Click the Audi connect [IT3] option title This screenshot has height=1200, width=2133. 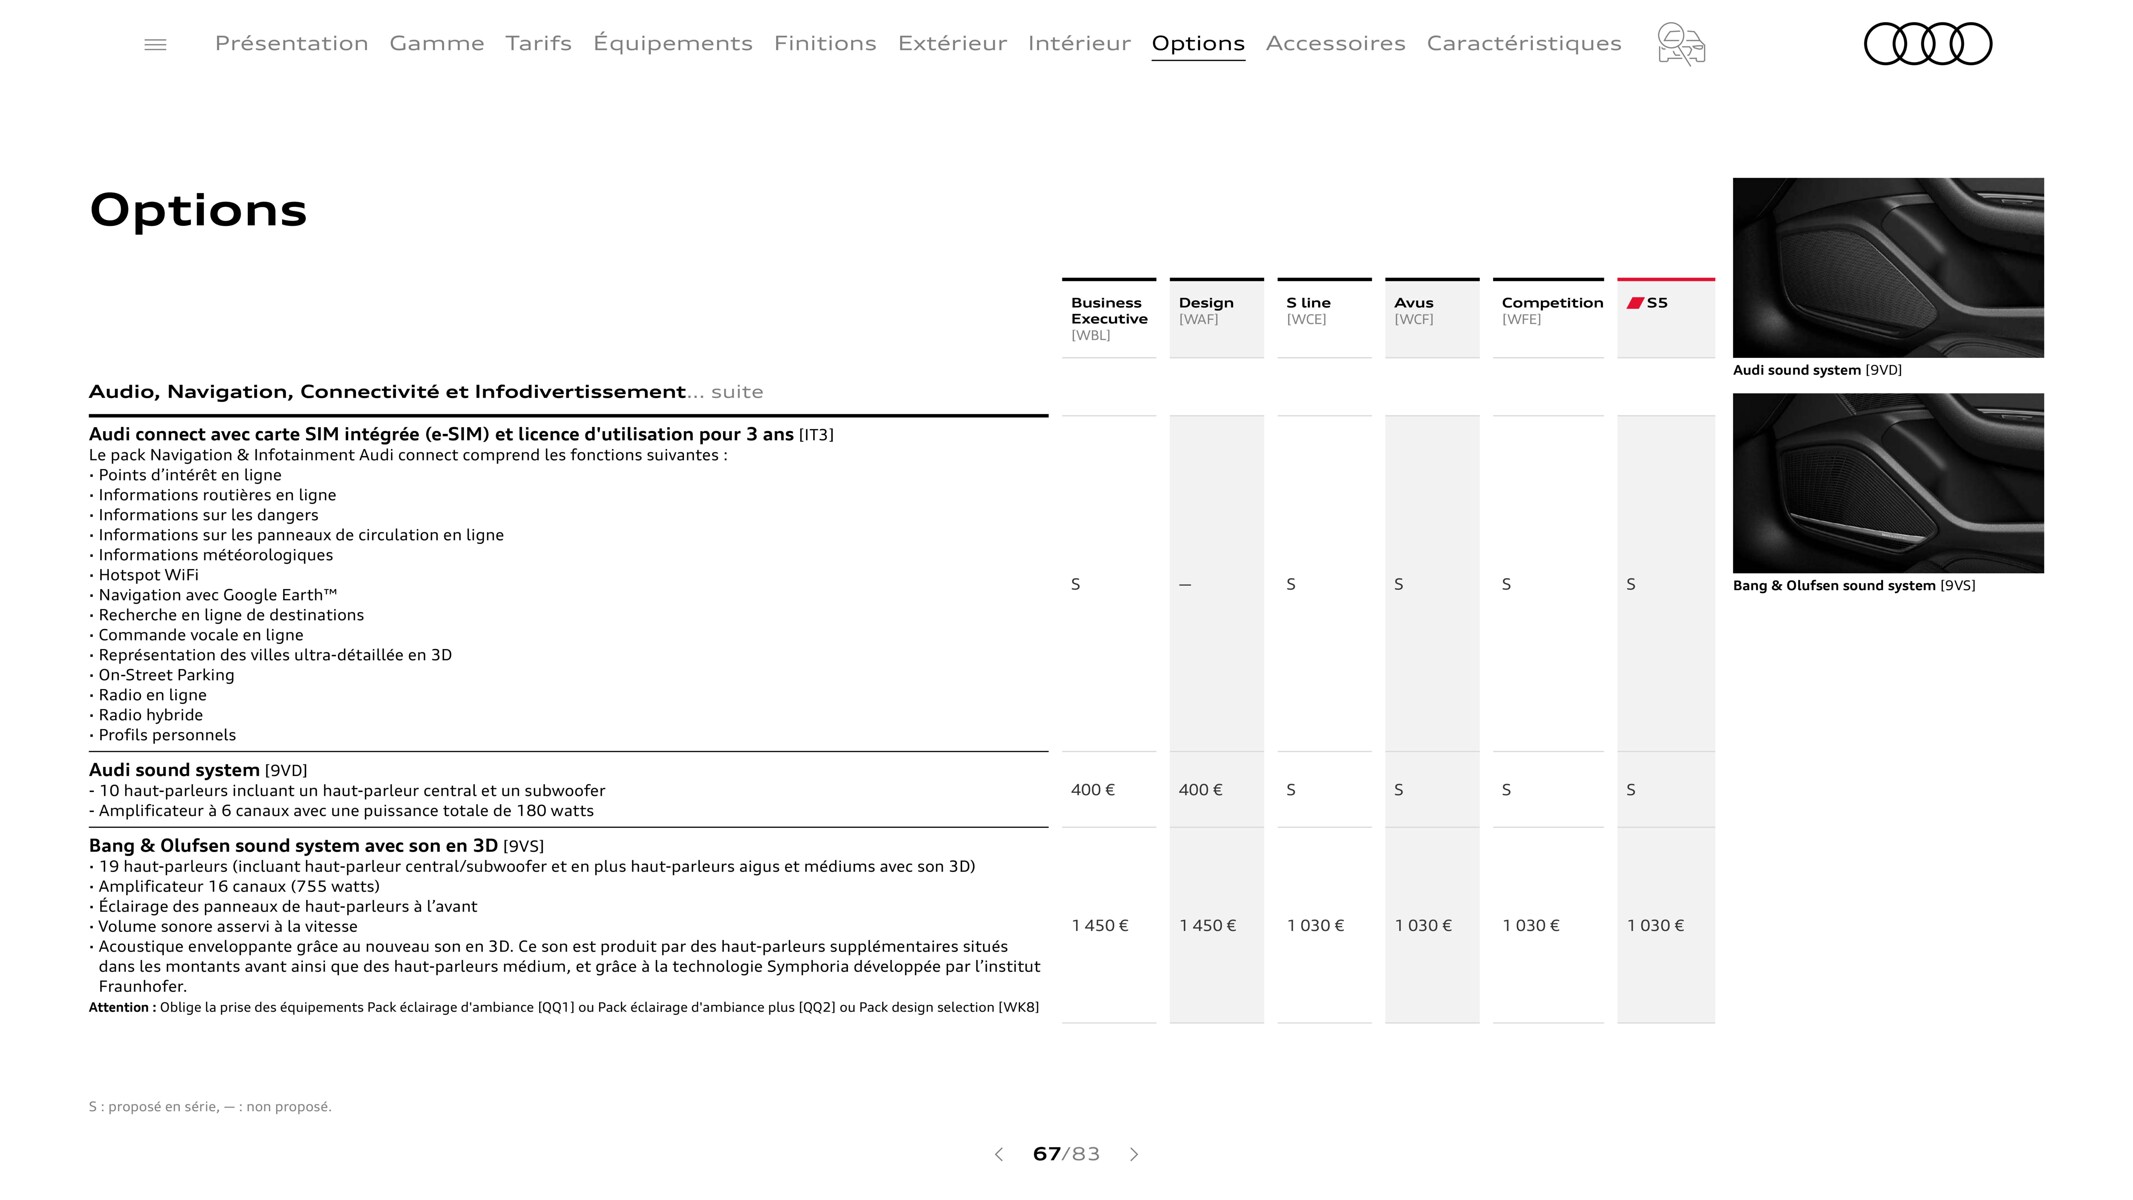coord(461,434)
